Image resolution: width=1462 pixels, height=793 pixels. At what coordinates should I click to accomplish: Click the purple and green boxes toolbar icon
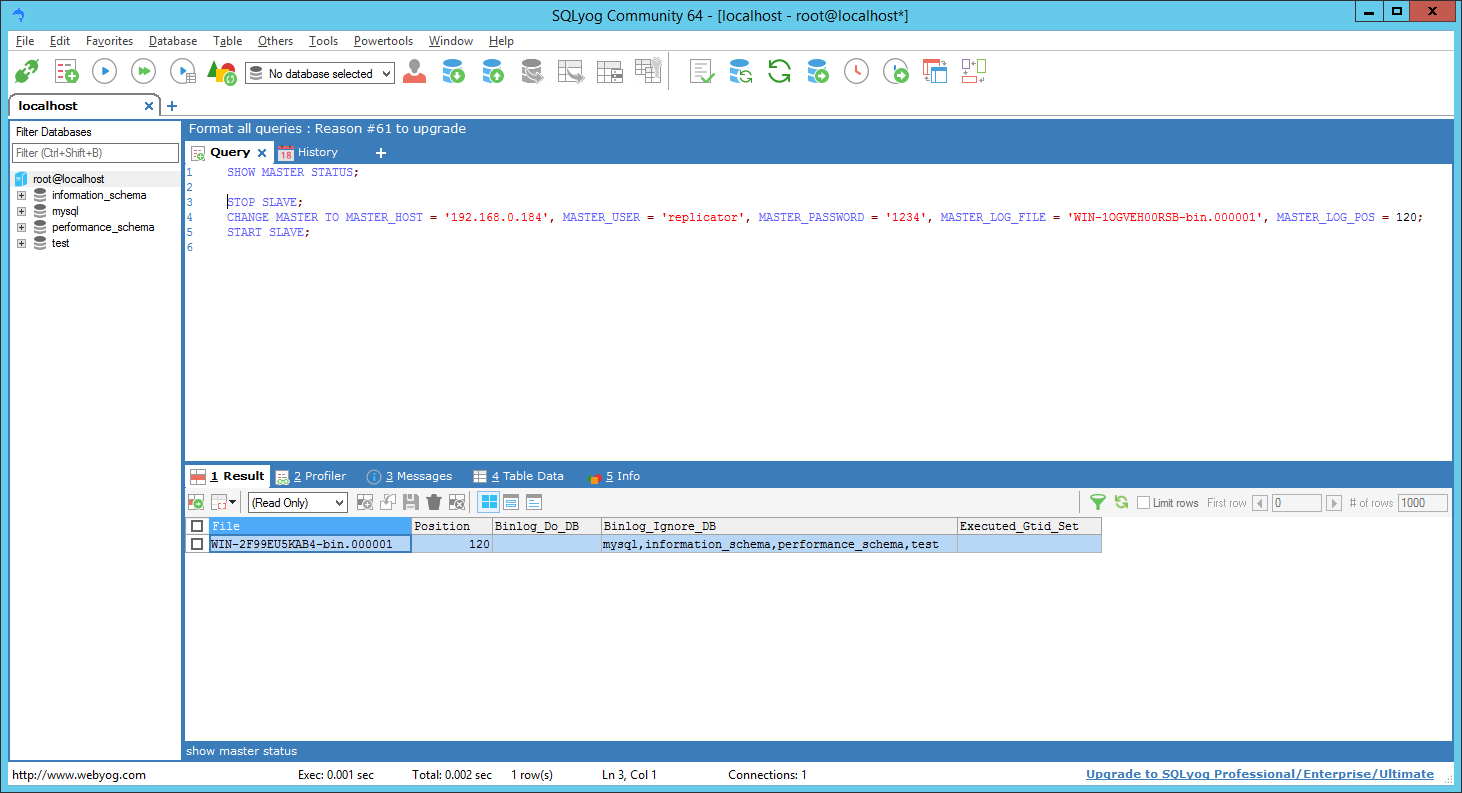pos(973,71)
